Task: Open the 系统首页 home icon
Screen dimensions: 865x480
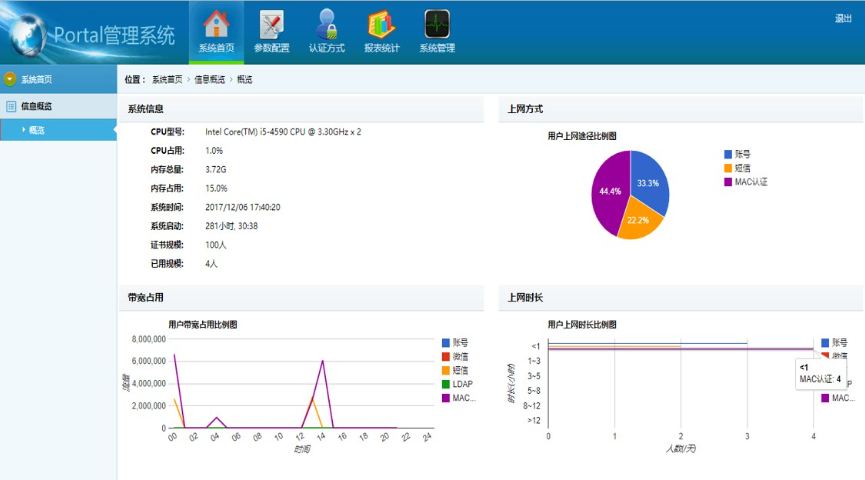Action: click(216, 24)
